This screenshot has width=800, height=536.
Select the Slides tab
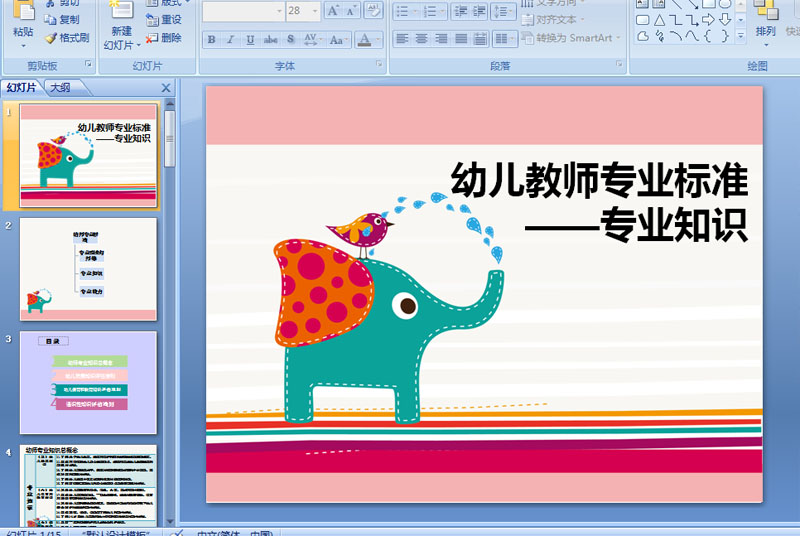tap(21, 88)
